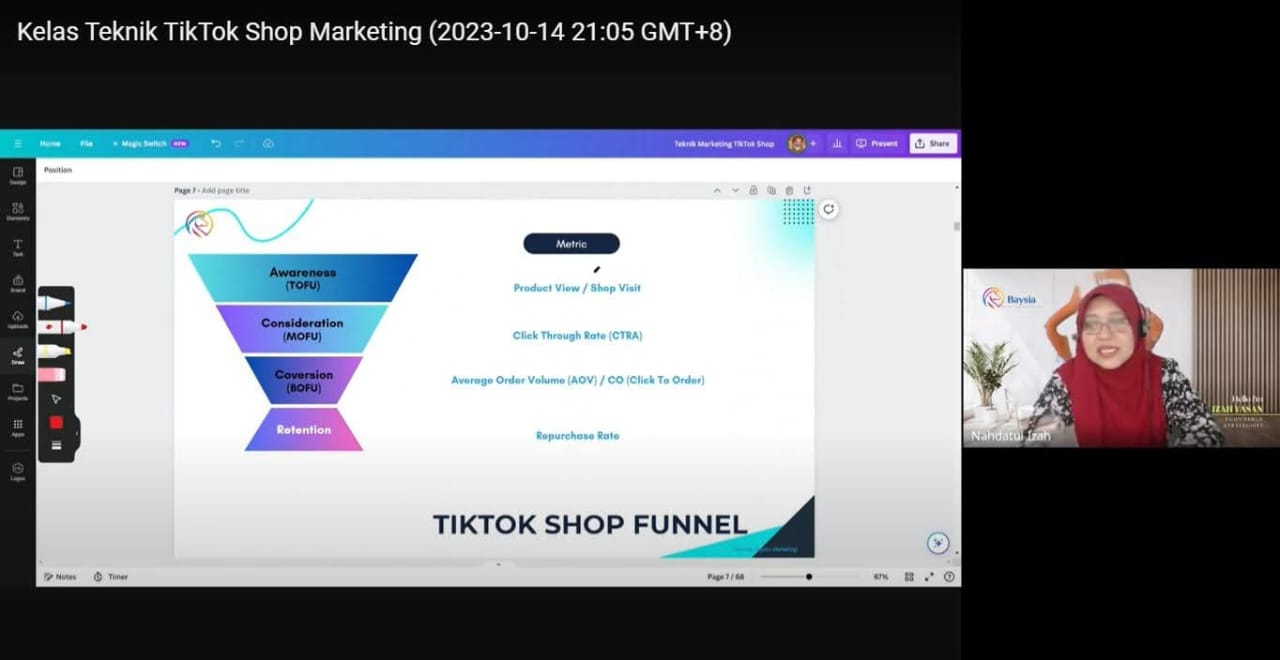The image size is (1280, 660).
Task: Pick the yellow highlighter tool
Action: pos(55,351)
